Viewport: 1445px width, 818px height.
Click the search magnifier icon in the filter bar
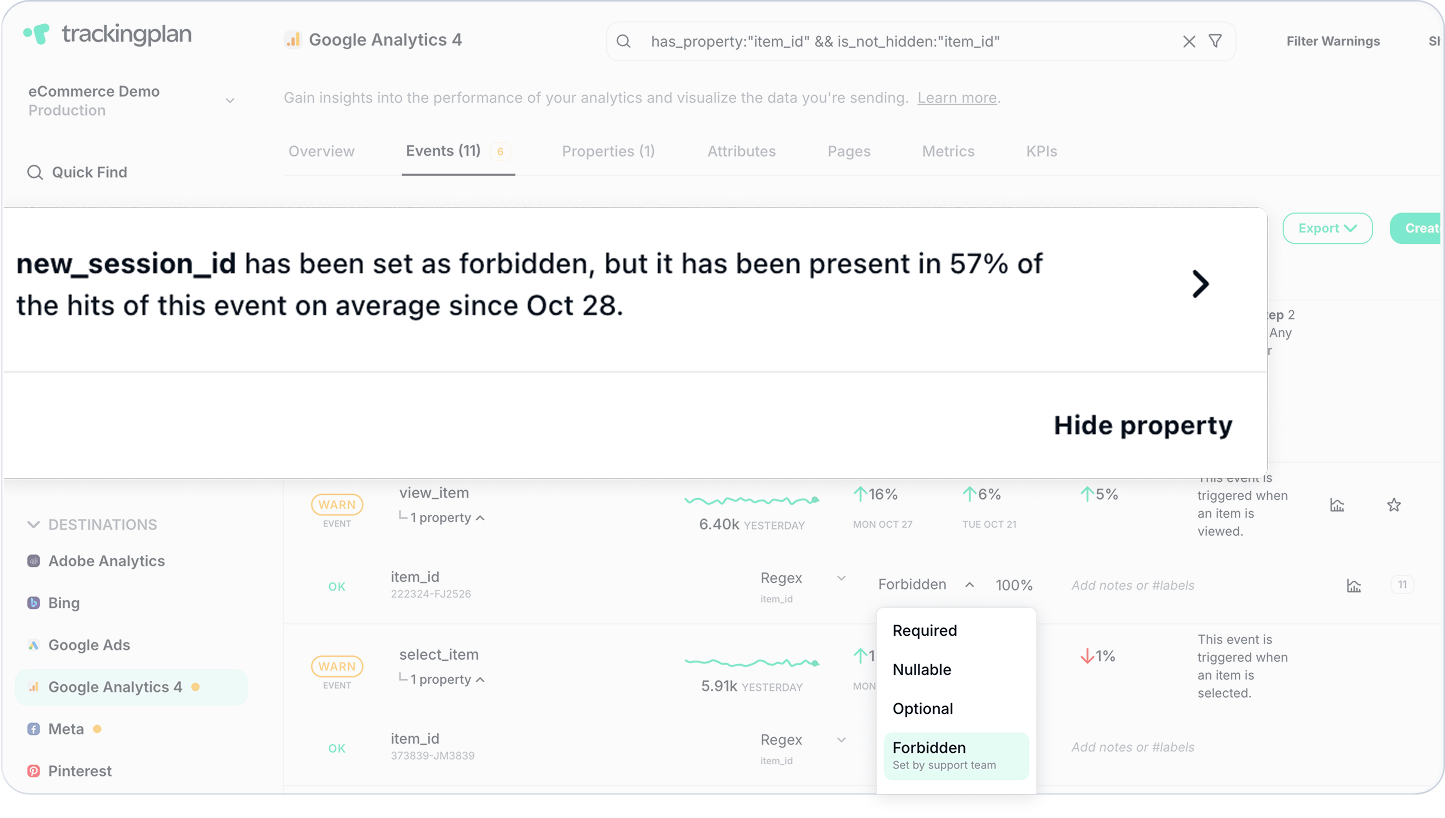tap(623, 41)
